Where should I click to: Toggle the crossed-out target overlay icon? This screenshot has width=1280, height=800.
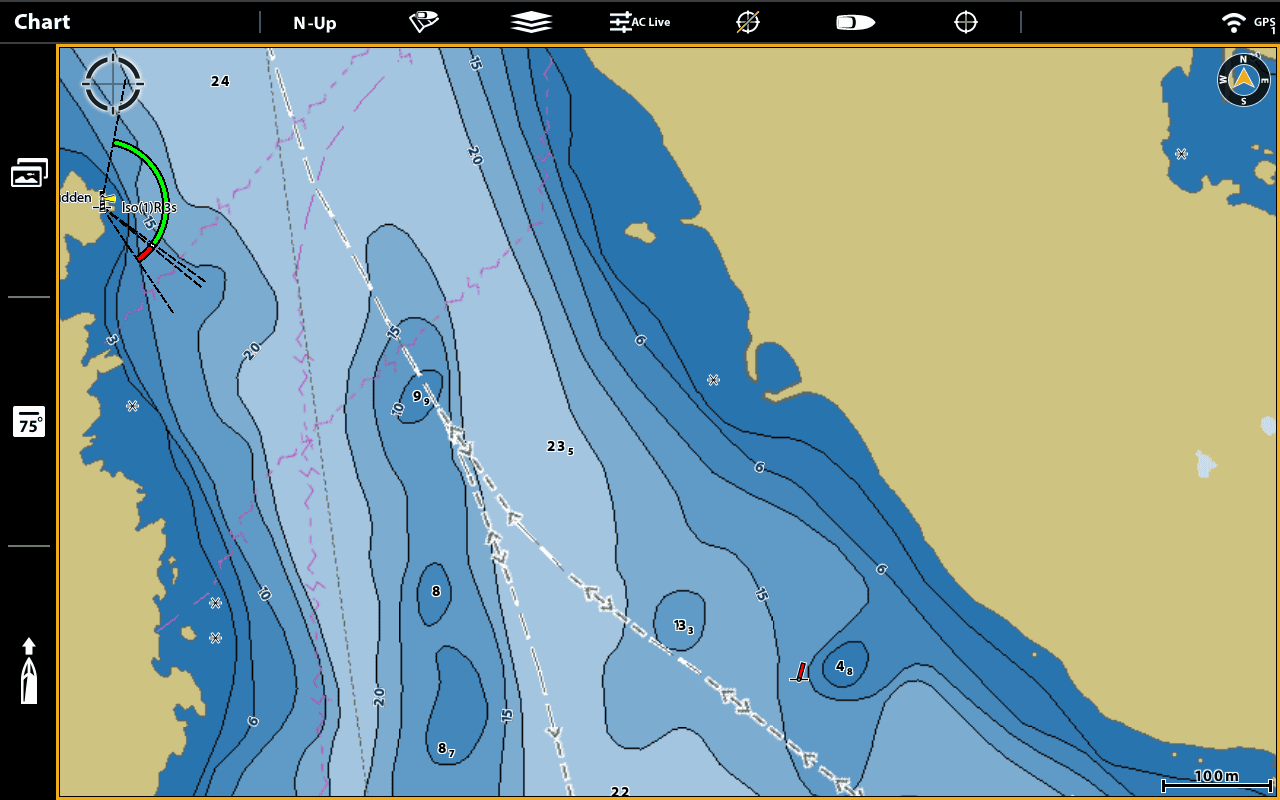[x=748, y=22]
